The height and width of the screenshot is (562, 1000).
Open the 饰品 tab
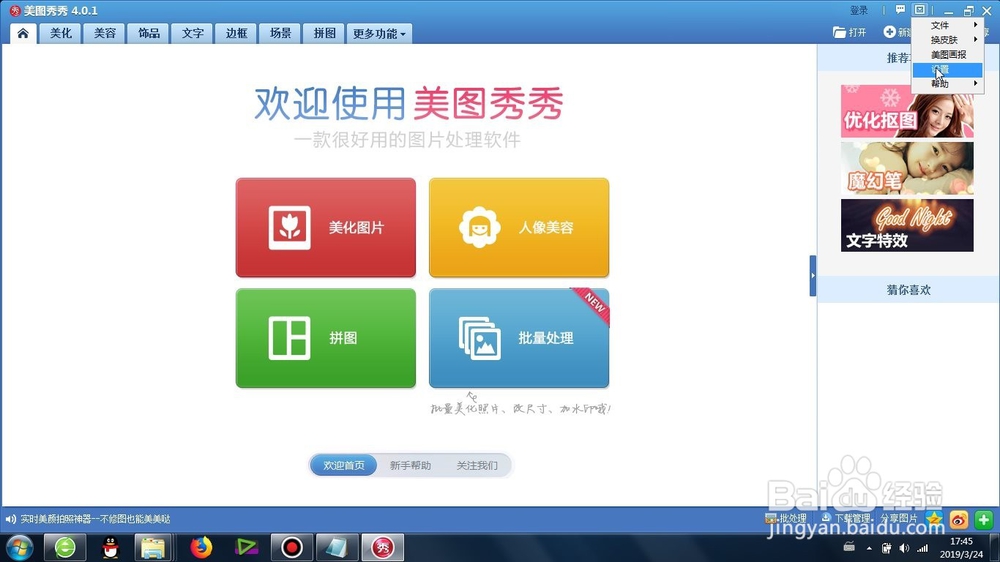(x=149, y=33)
